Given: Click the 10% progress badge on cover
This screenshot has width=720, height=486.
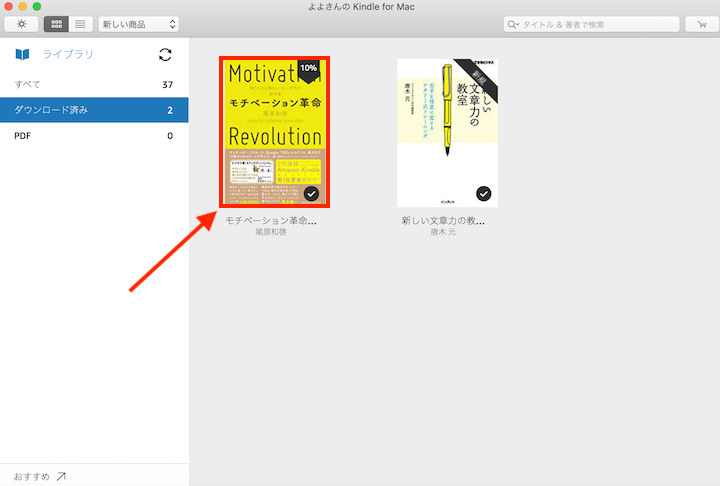Looking at the screenshot, I should pos(309,70).
